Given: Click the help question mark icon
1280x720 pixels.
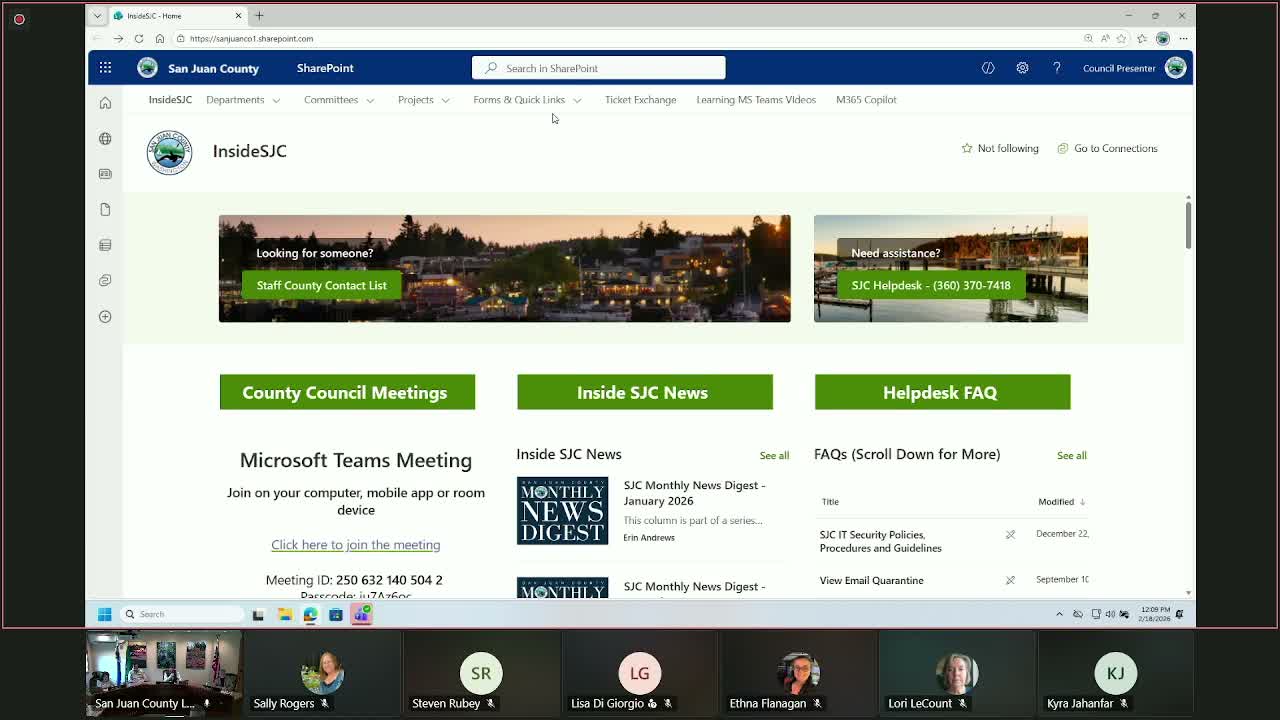Looking at the screenshot, I should (1056, 68).
